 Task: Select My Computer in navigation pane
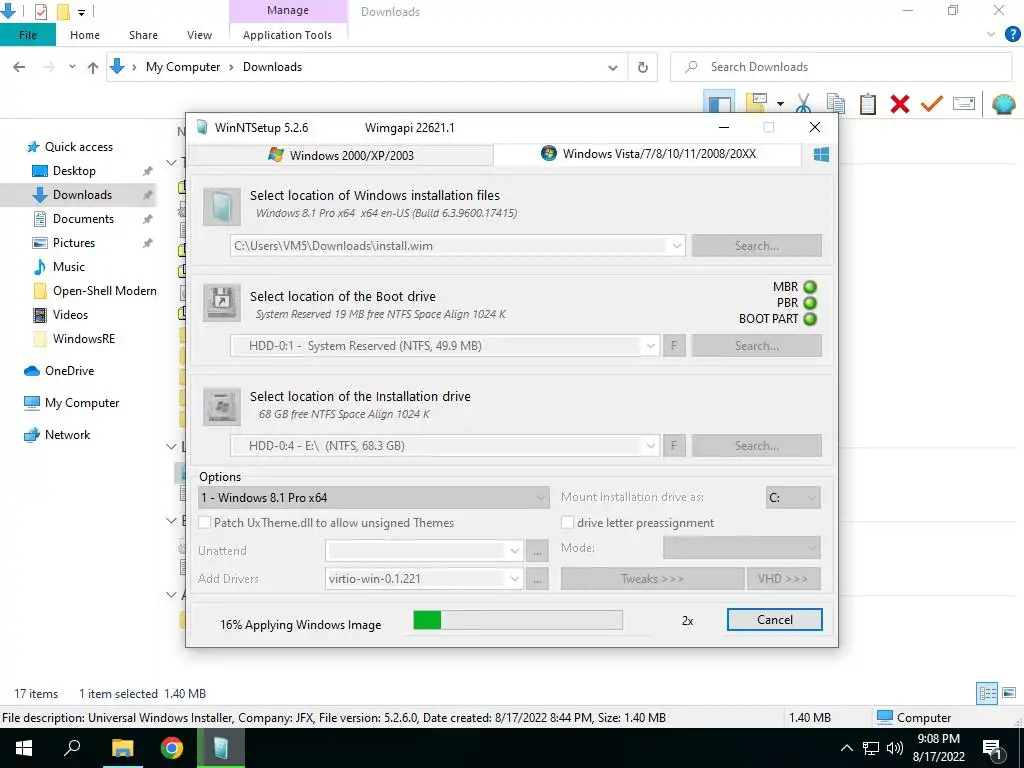(x=82, y=403)
